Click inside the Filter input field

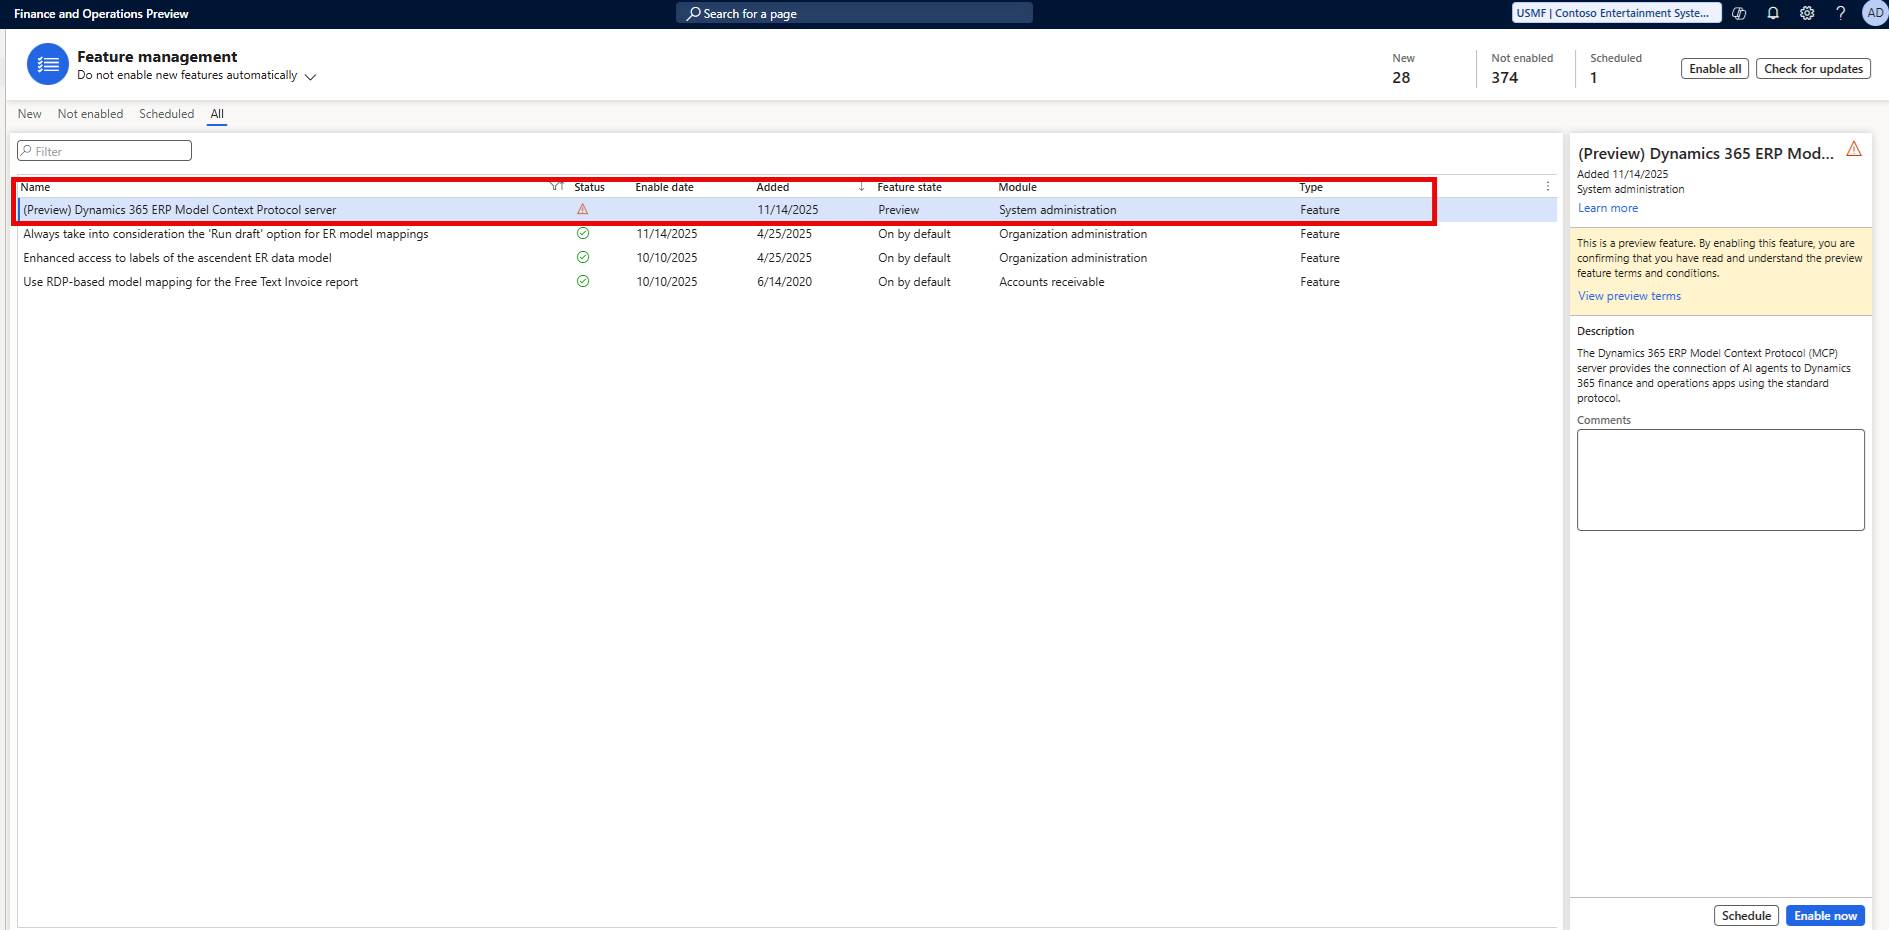(104, 150)
